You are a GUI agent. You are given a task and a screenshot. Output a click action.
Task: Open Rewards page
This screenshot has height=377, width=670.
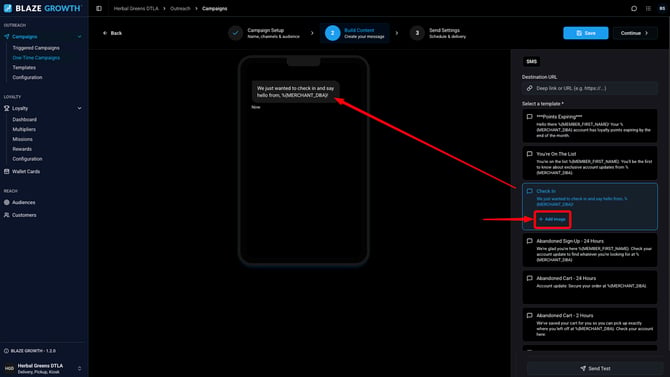tap(22, 149)
